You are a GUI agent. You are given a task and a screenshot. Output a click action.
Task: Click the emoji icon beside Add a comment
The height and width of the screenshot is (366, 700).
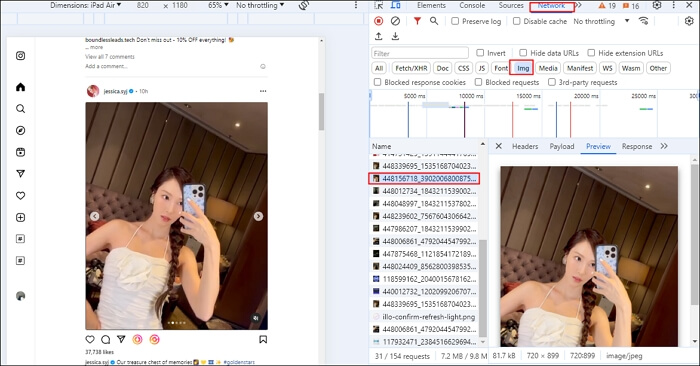(263, 67)
